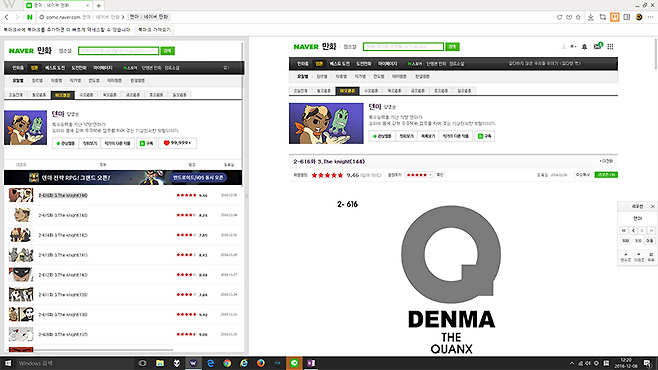
Task: Click green search button in right pane
Action: click(452, 47)
